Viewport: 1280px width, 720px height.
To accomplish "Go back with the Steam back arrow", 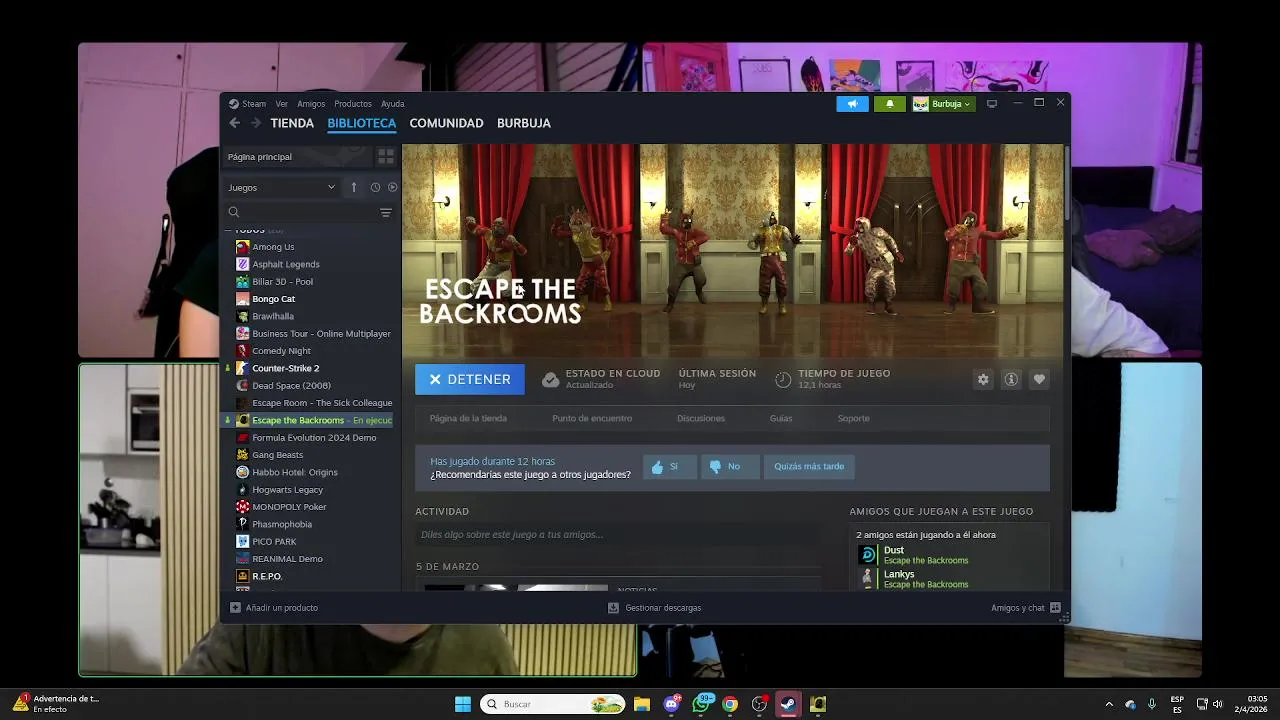I will point(234,123).
